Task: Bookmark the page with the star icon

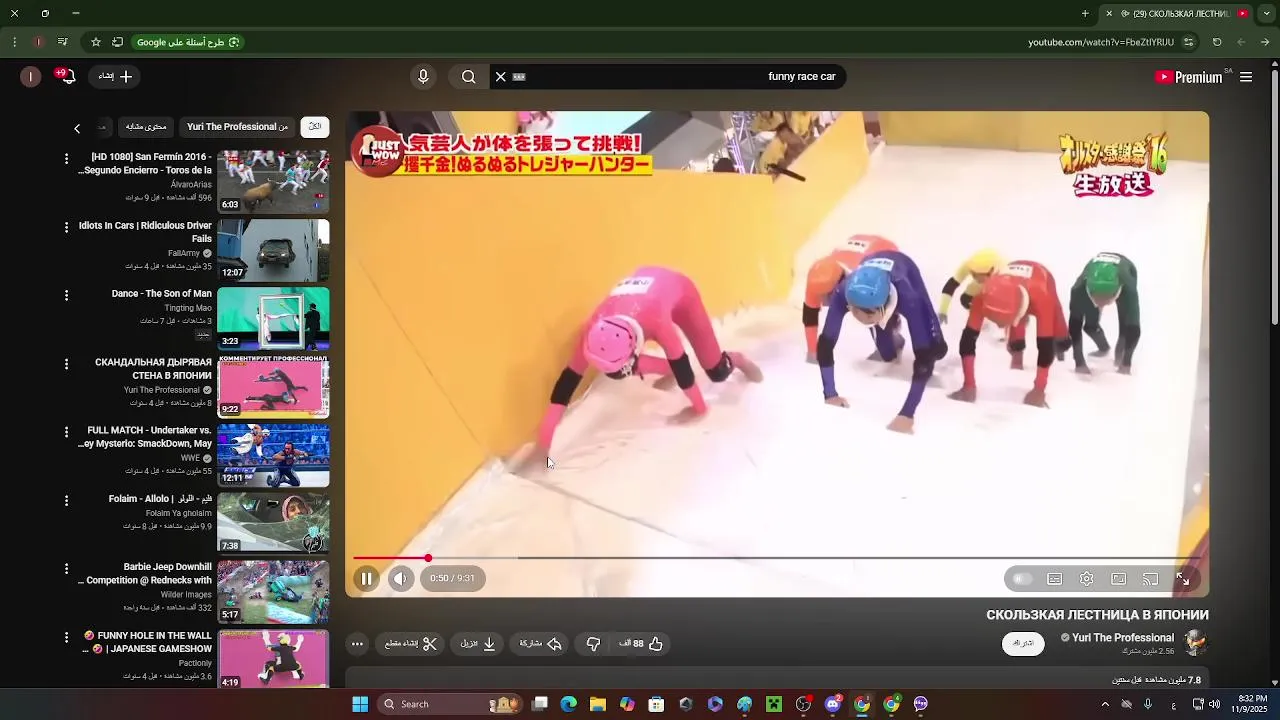Action: point(96,42)
